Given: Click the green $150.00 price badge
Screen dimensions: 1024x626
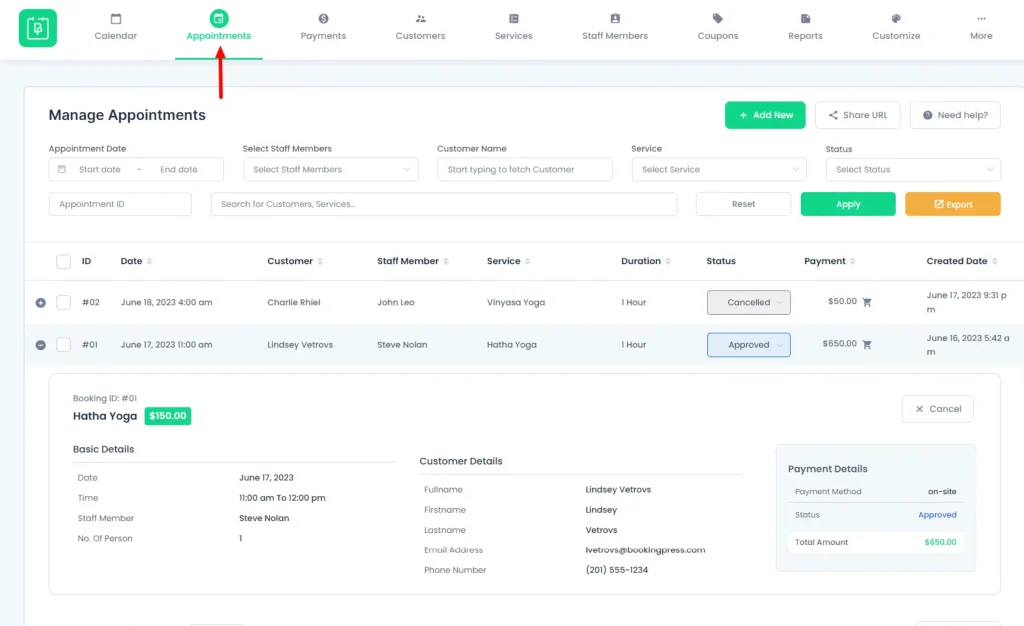Looking at the screenshot, I should (x=167, y=416).
